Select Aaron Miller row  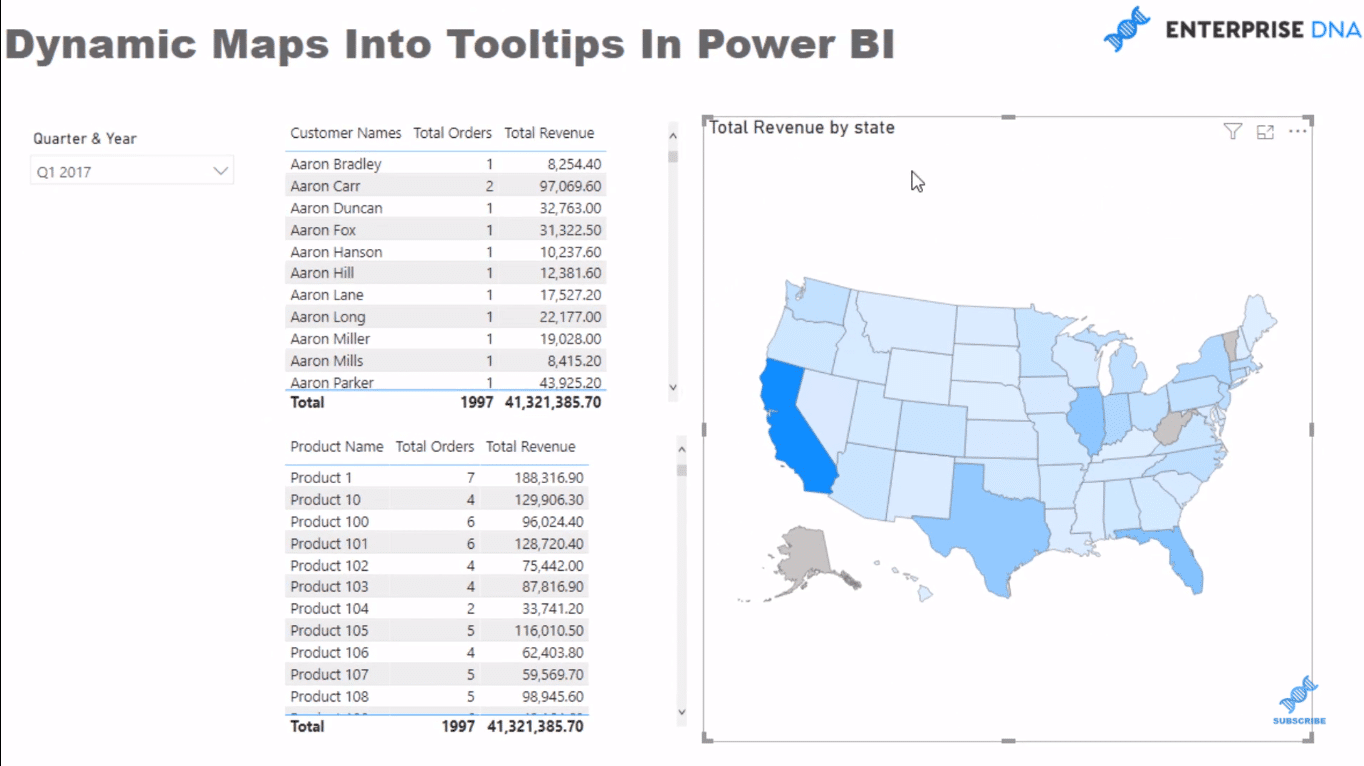(x=446, y=339)
